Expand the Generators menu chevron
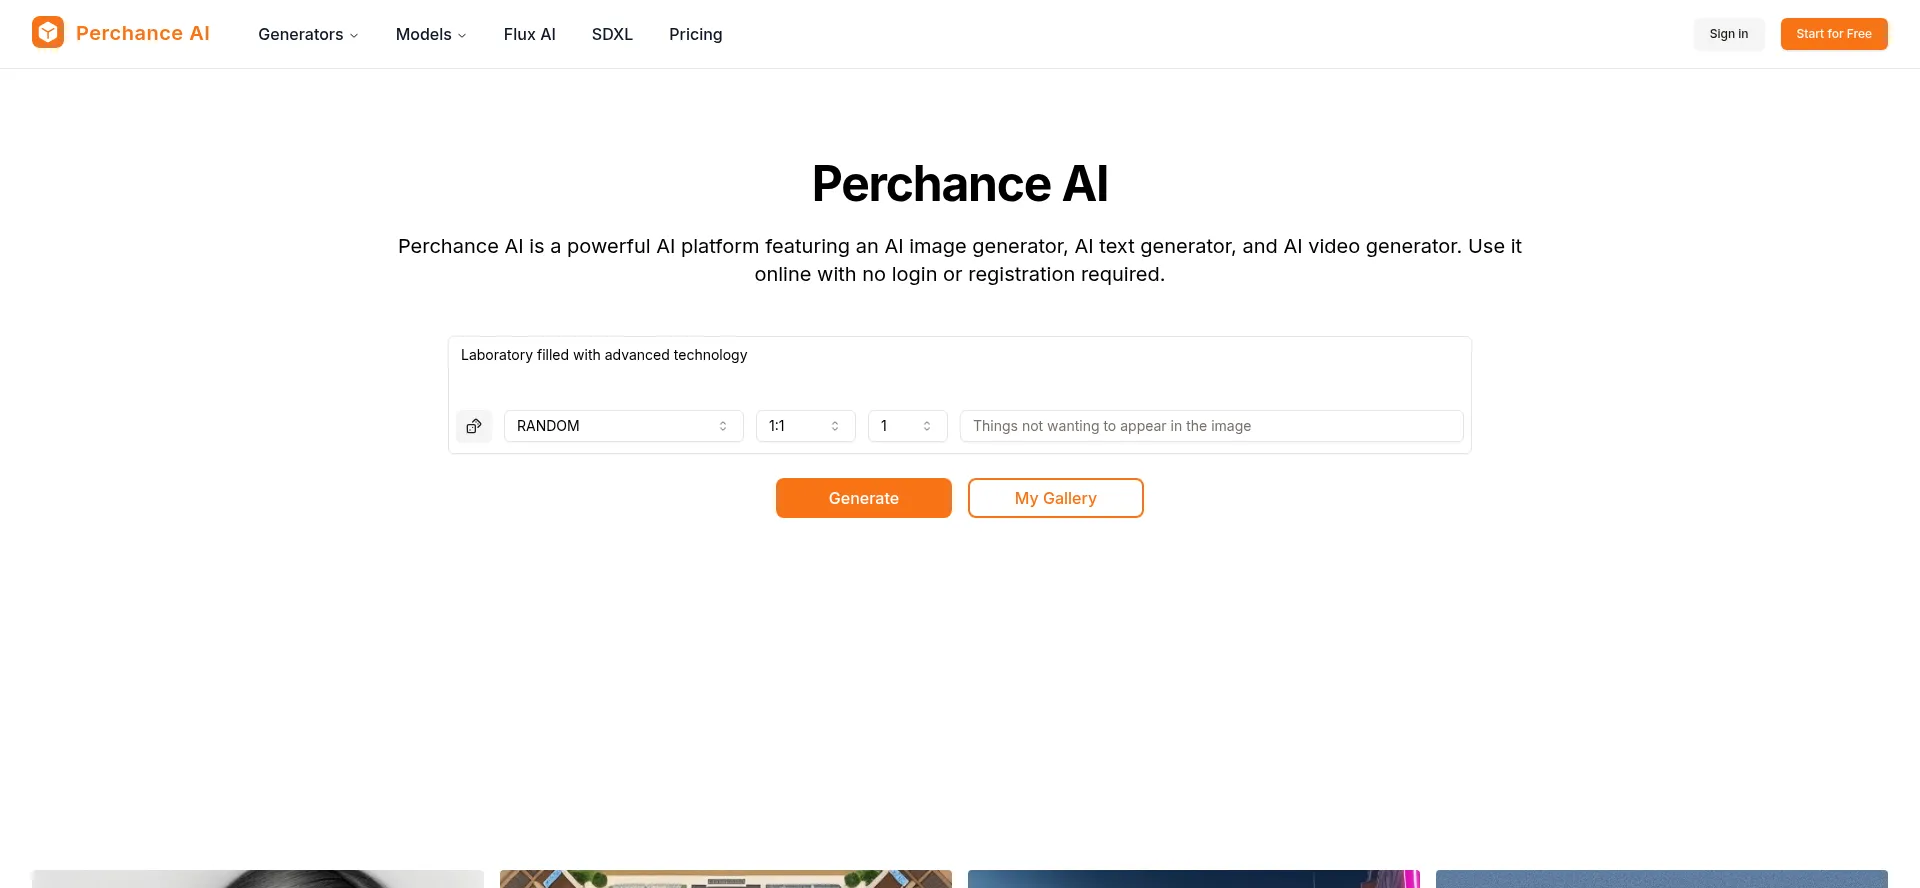Viewport: 1920px width, 888px height. click(354, 35)
